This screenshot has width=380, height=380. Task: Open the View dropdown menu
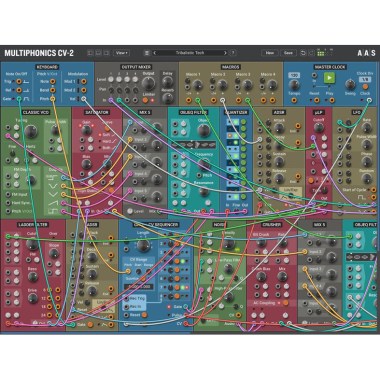pos(121,53)
